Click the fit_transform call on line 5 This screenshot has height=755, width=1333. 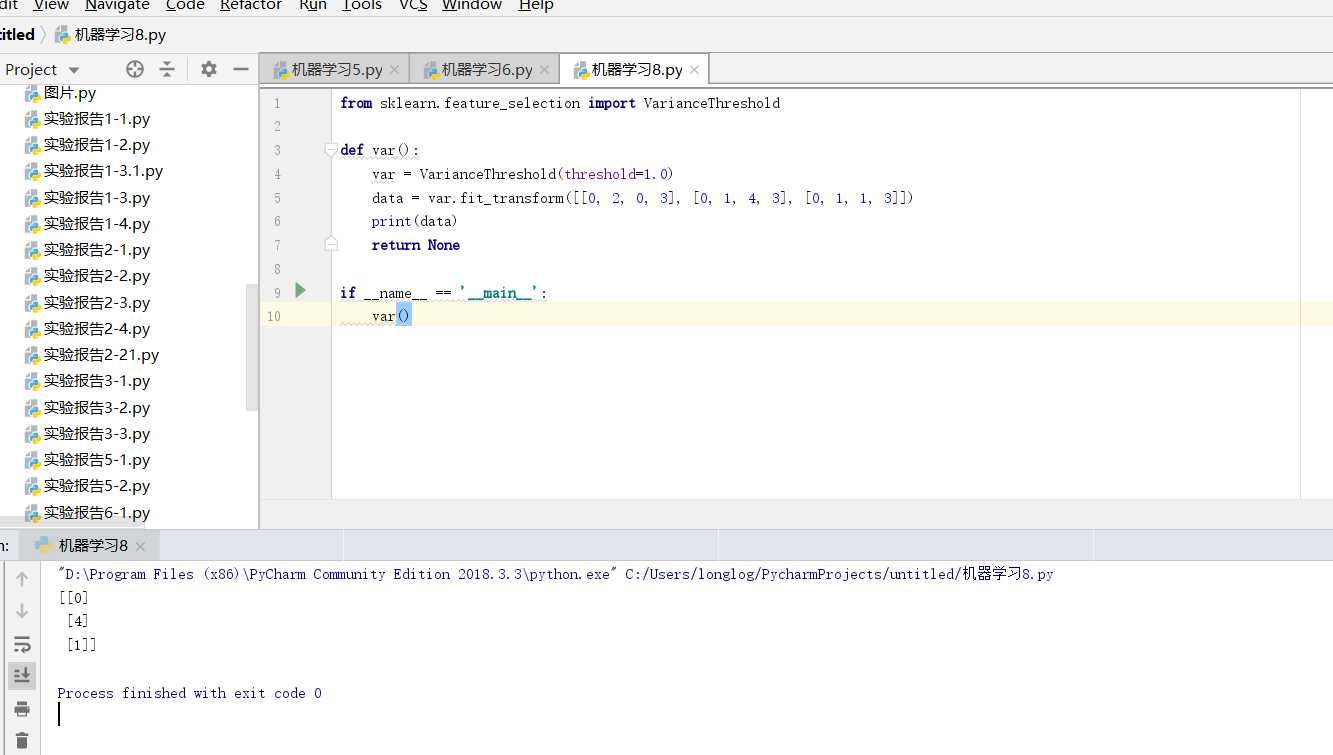pyautogui.click(x=511, y=198)
